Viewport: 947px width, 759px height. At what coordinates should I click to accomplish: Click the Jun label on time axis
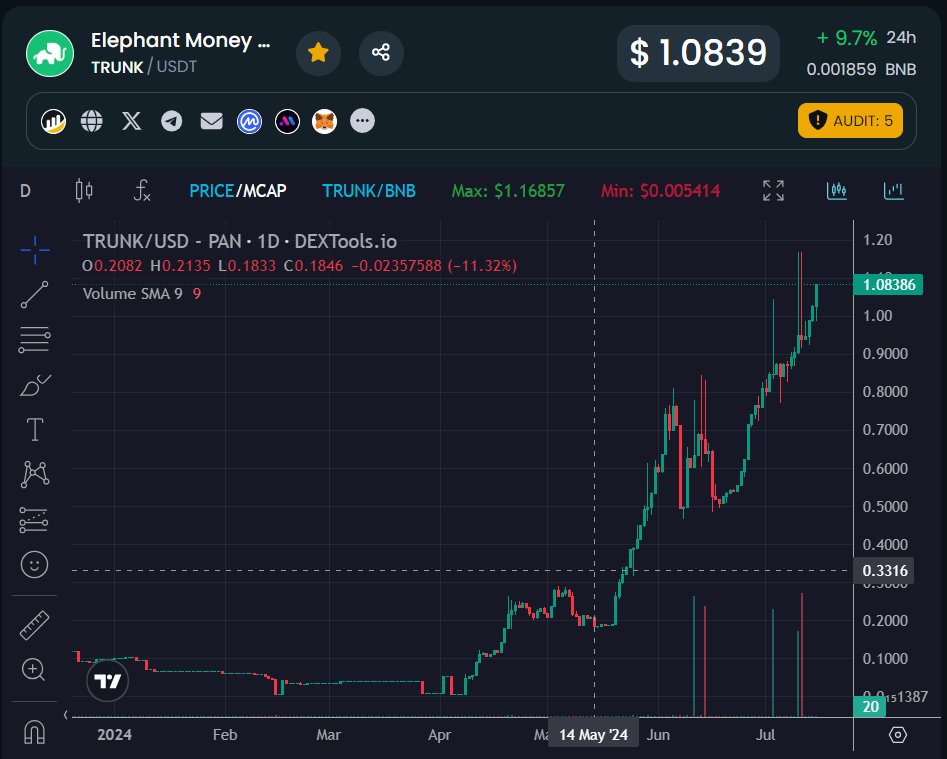click(x=658, y=735)
